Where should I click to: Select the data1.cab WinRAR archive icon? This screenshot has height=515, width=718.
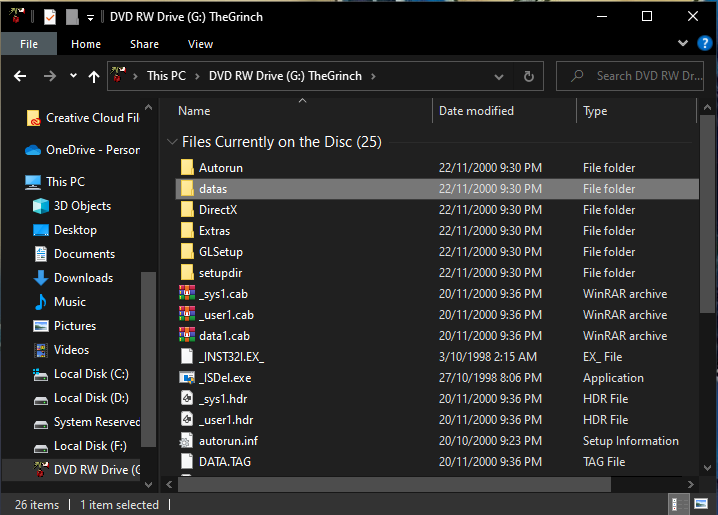187,336
